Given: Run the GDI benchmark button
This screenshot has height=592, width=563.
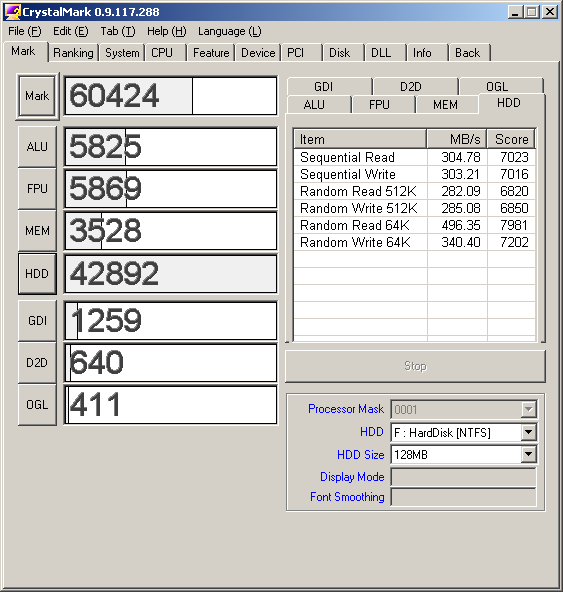Looking at the screenshot, I should point(37,321).
